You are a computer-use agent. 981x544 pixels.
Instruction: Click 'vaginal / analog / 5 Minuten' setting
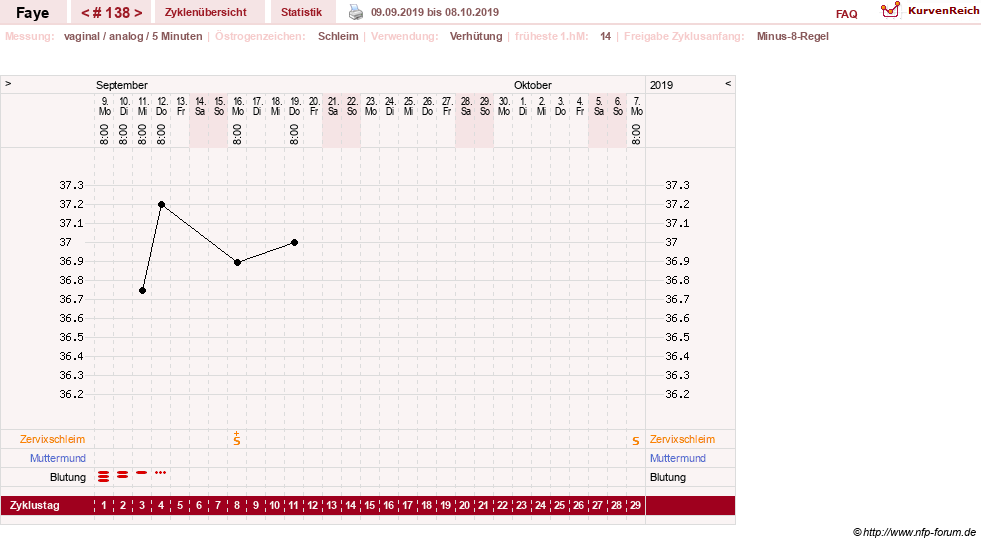[x=133, y=36]
